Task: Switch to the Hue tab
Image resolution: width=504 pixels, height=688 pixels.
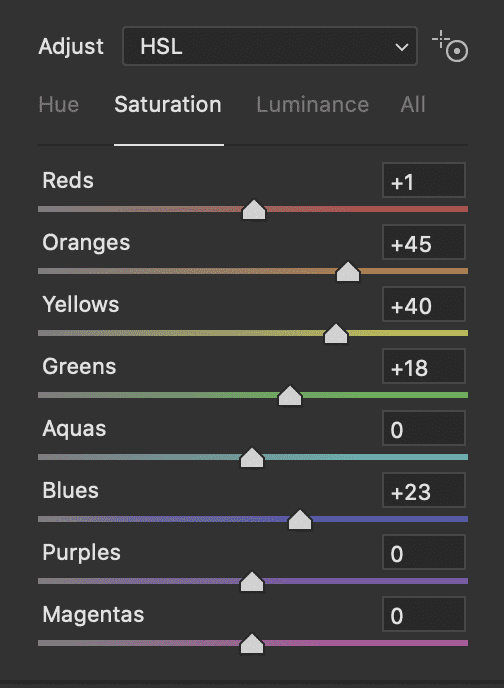Action: (59, 104)
